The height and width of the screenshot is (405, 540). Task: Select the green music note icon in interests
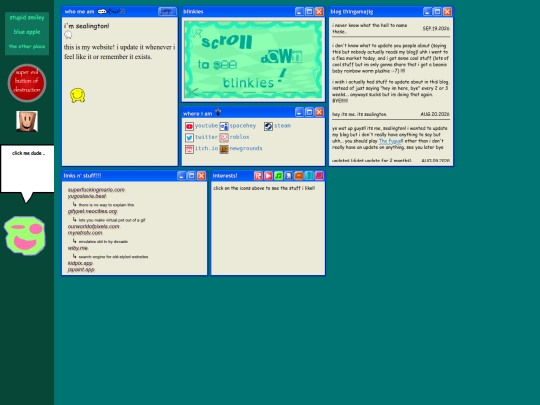click(278, 176)
